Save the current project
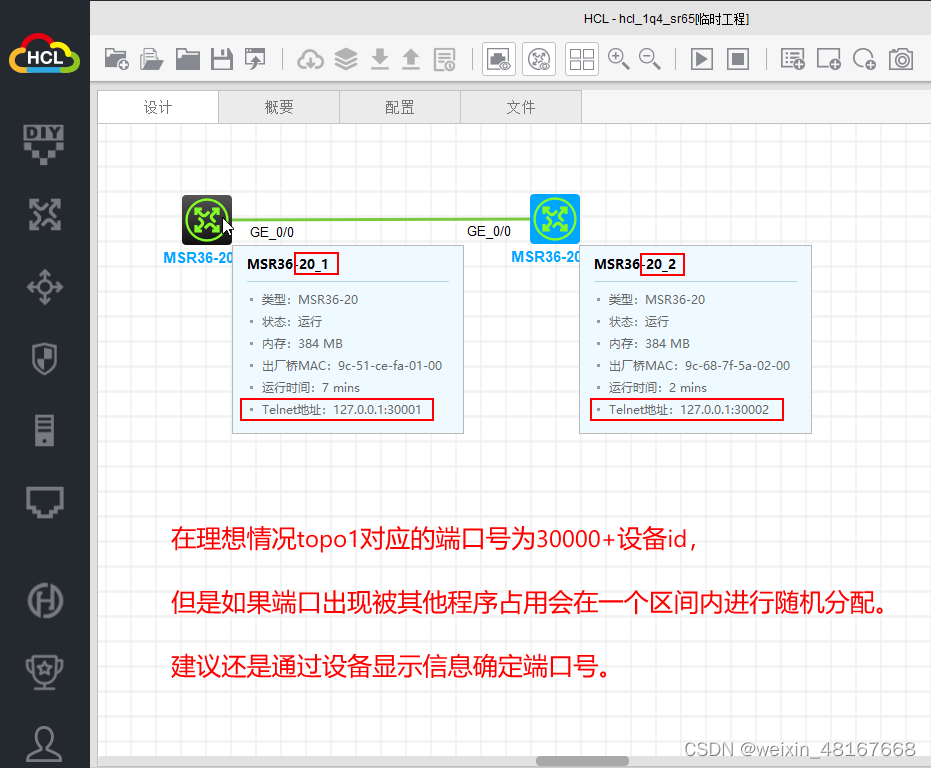This screenshot has height=768, width=931. click(x=222, y=59)
